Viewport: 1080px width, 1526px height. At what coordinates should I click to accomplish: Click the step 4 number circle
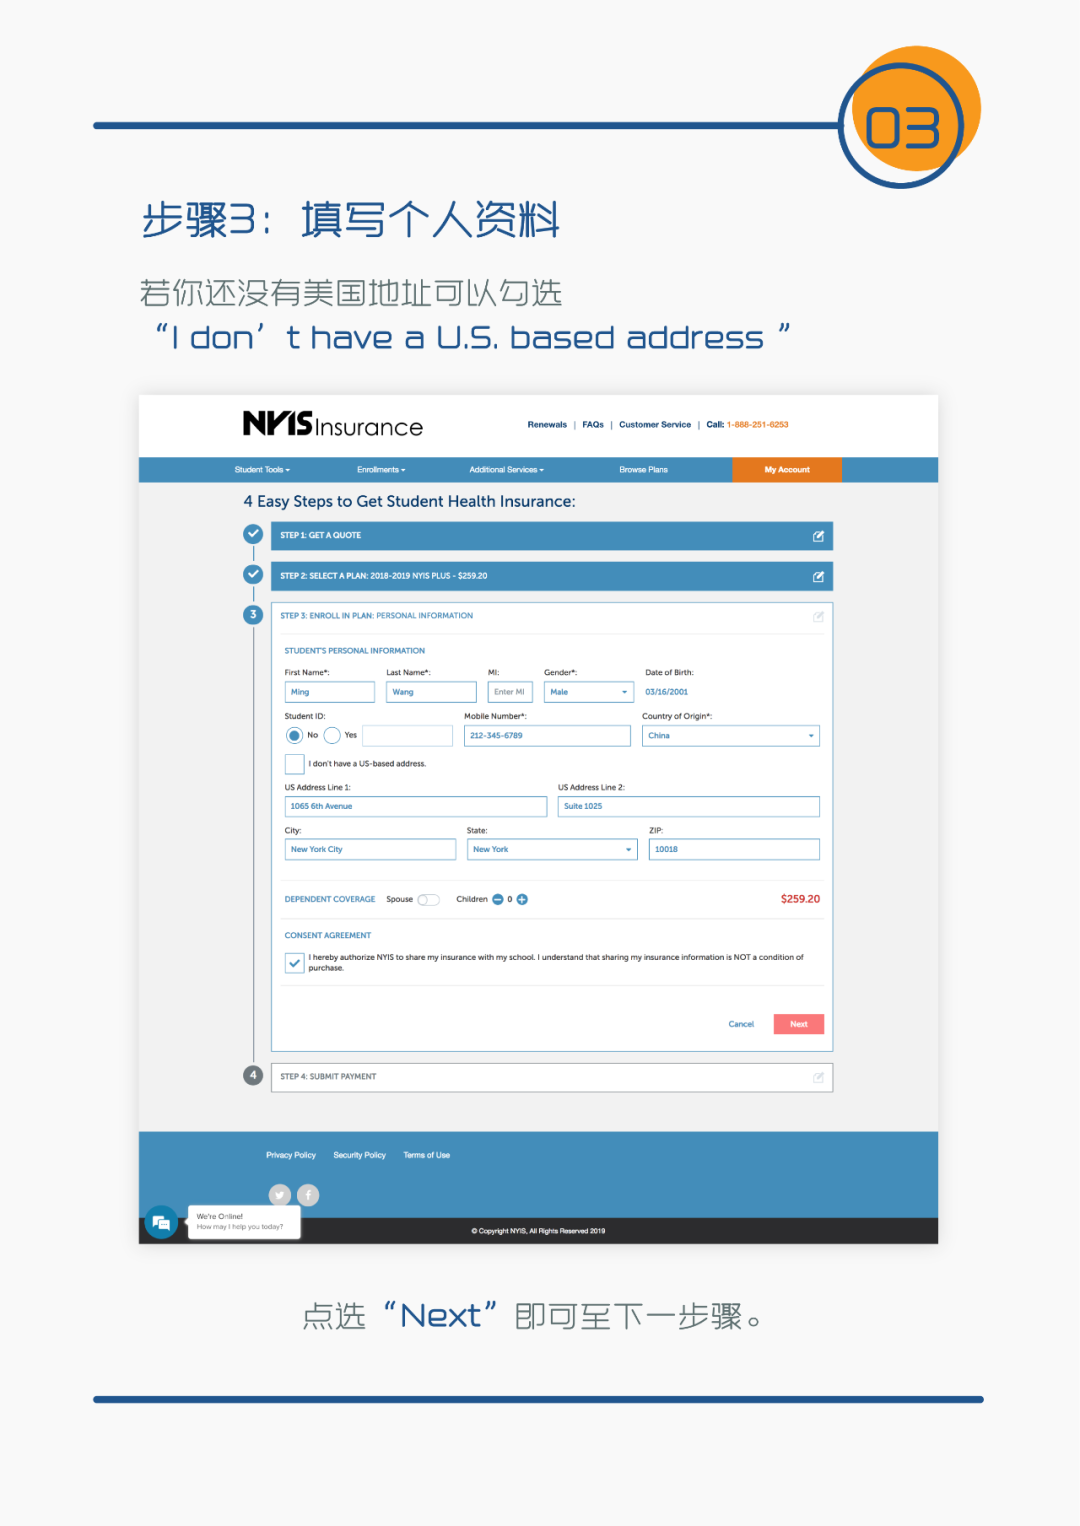(253, 1075)
